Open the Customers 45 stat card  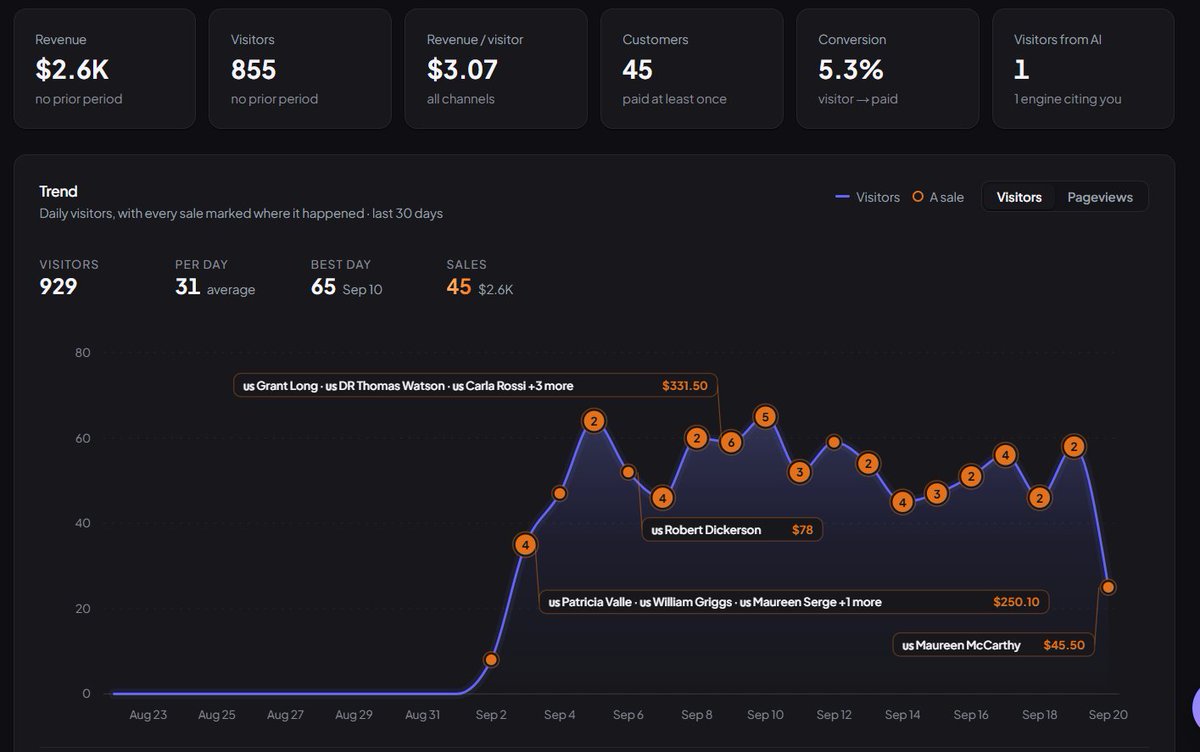pyautogui.click(x=692, y=69)
